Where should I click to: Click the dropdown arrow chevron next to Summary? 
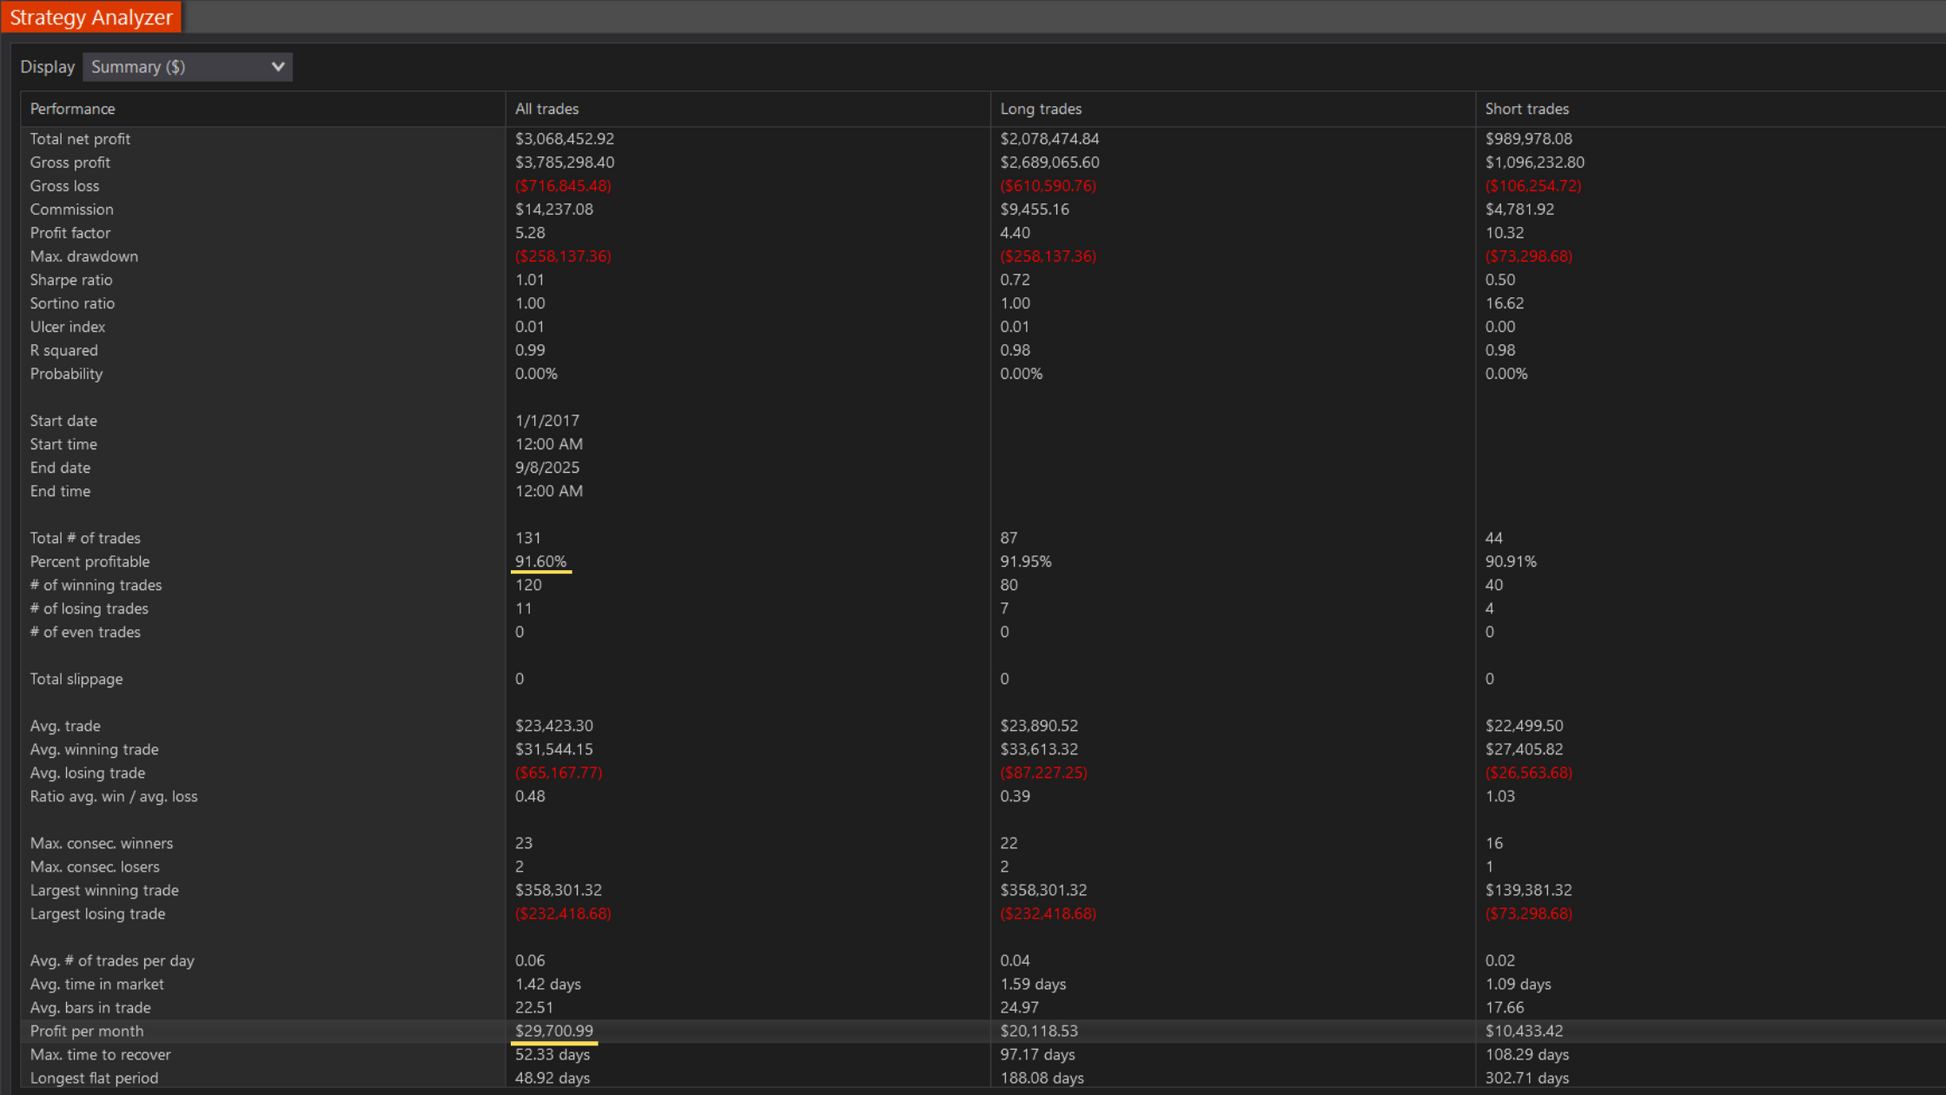(x=278, y=67)
